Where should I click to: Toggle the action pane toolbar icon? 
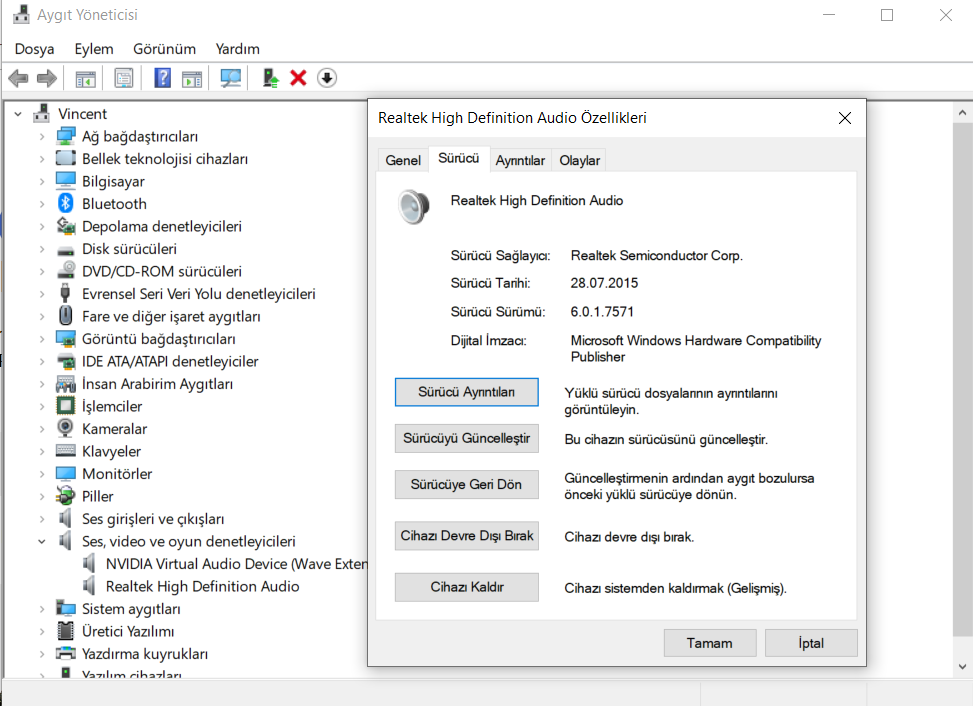tap(192, 79)
